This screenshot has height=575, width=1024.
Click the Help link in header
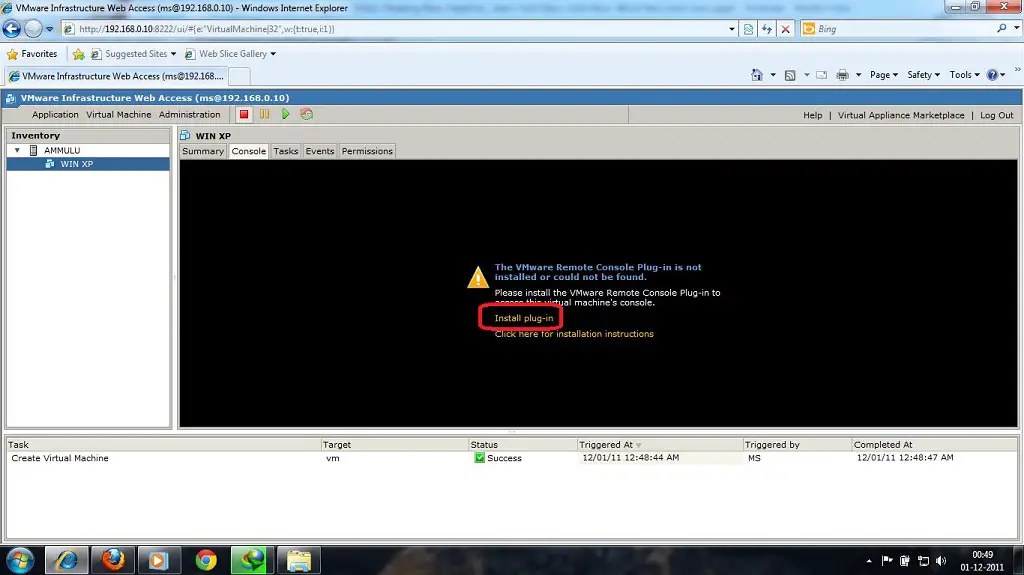click(812, 115)
